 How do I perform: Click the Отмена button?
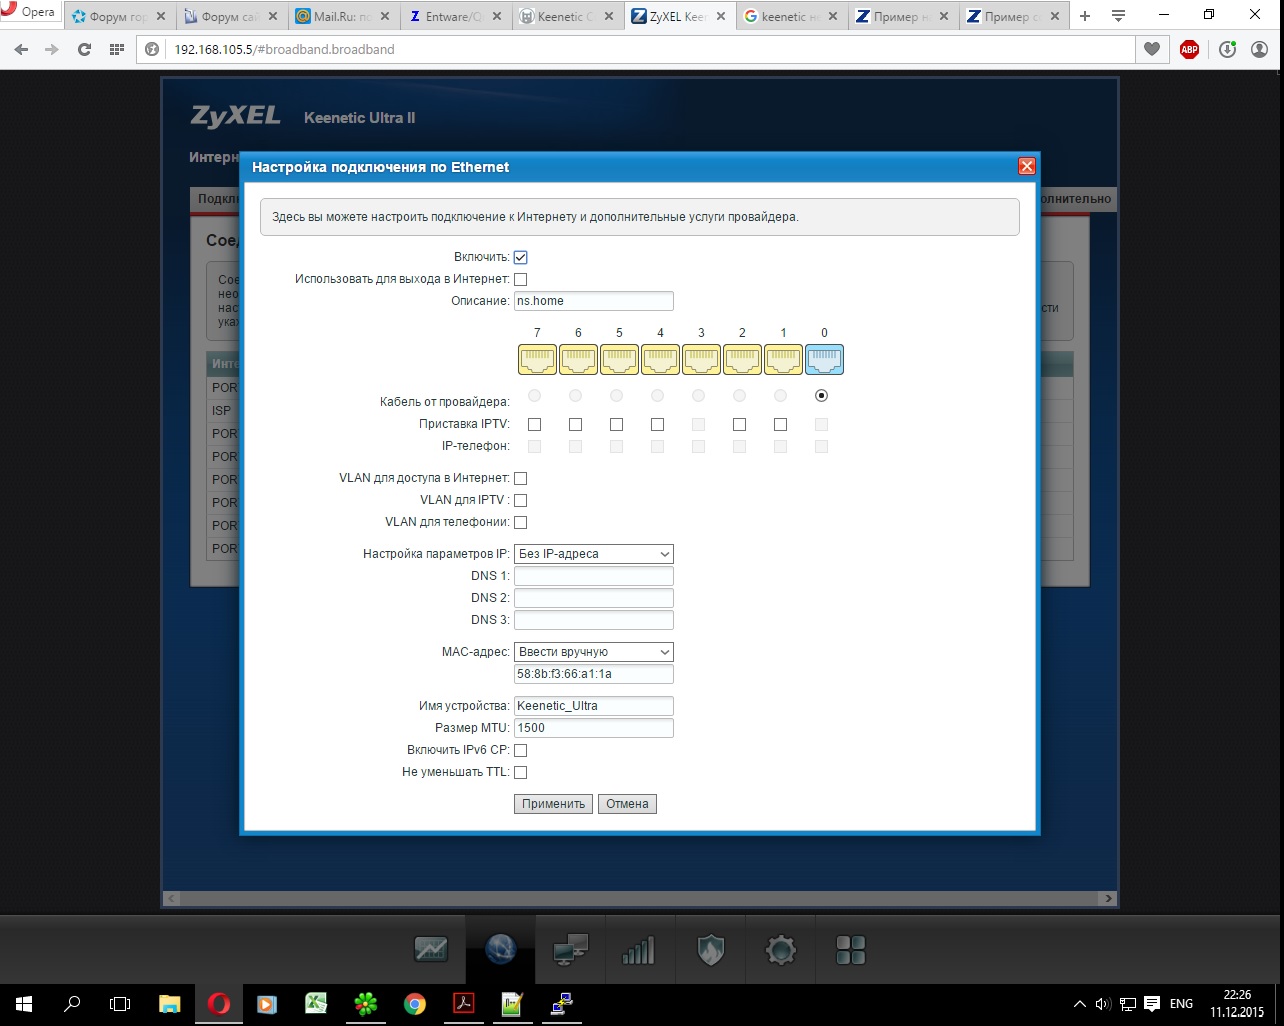tap(627, 804)
